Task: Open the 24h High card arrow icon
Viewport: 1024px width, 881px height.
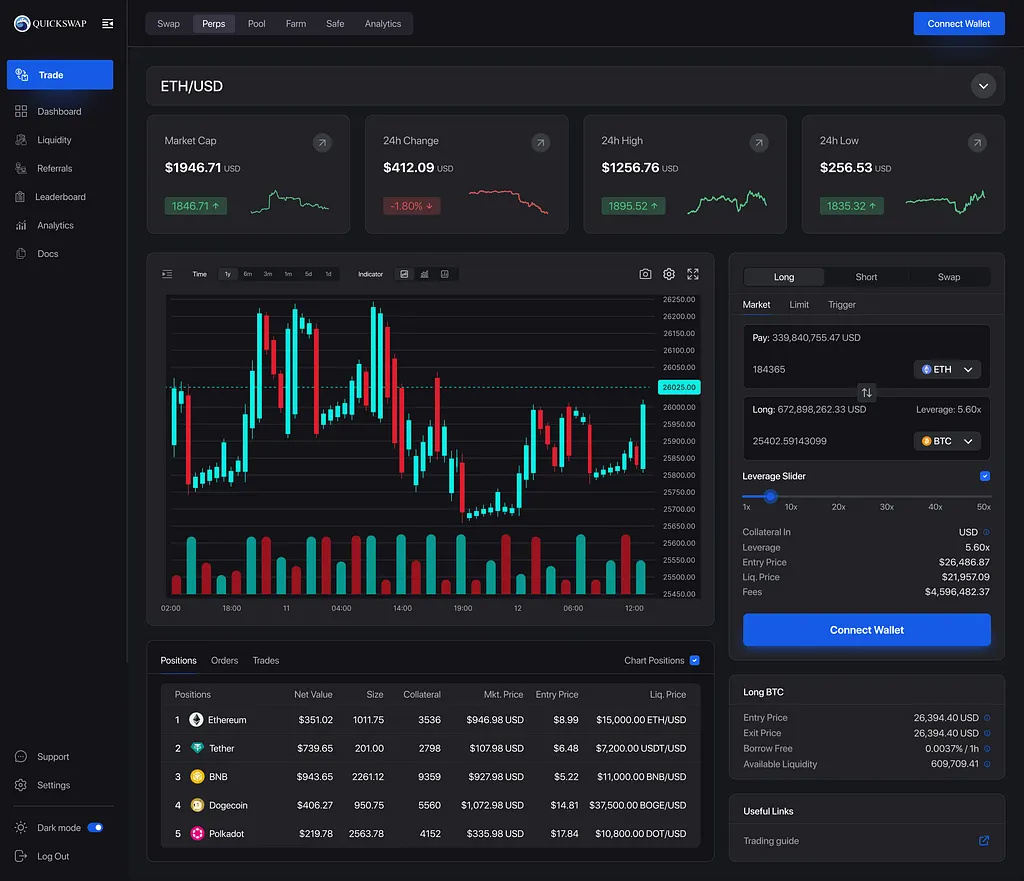Action: point(759,142)
